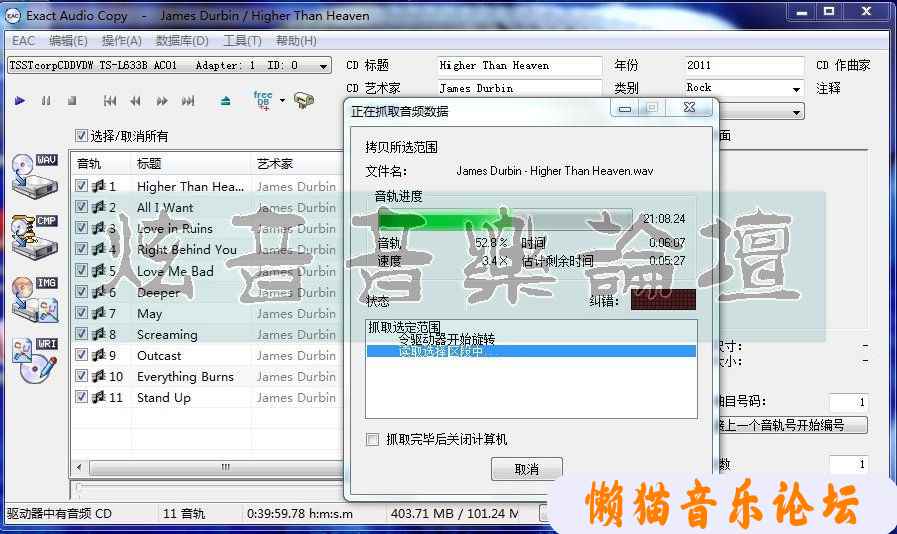Select the track titled Stand Up
897x534 pixels.
(x=164, y=397)
